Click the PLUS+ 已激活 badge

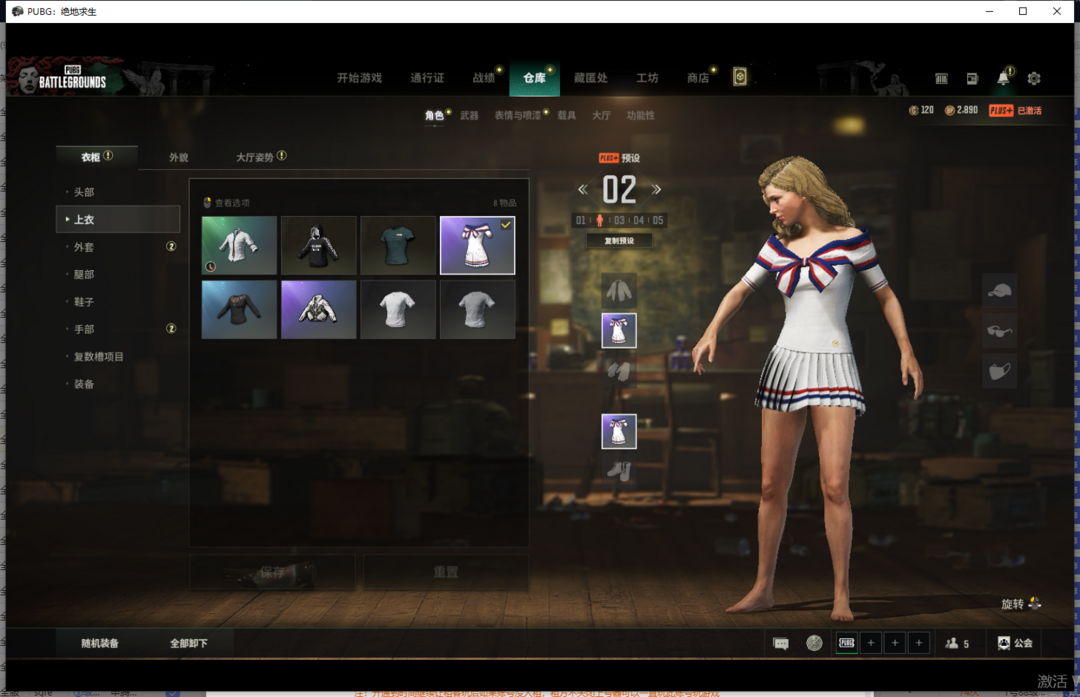point(1015,110)
